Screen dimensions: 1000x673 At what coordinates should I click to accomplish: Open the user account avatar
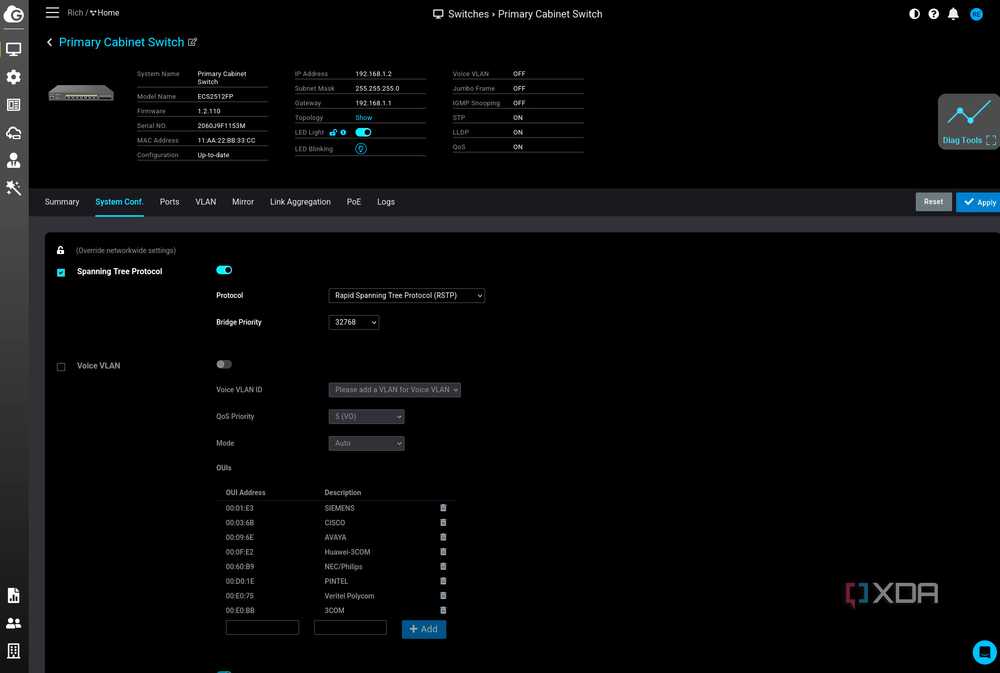[x=976, y=13]
